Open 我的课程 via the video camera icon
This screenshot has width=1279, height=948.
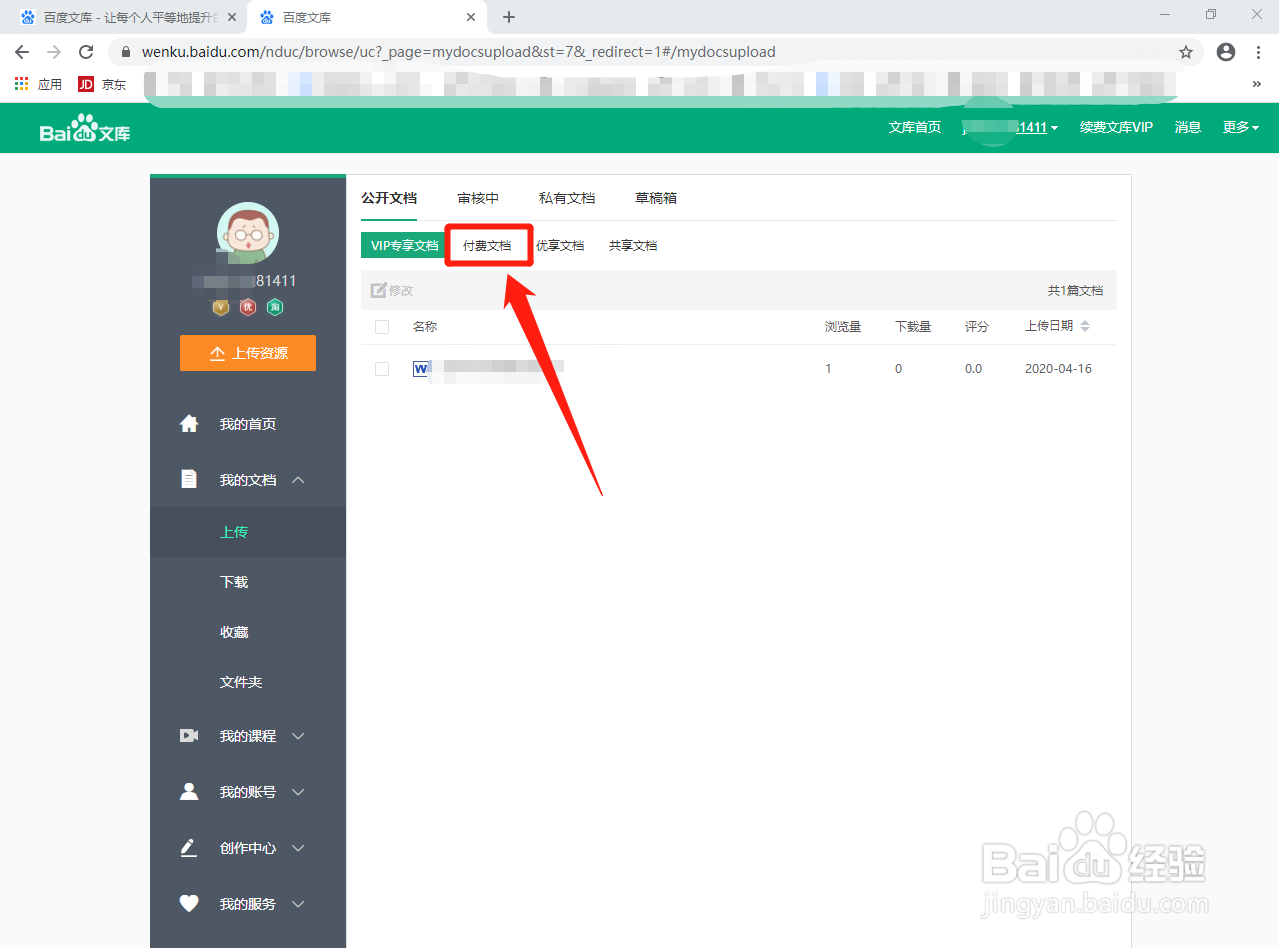click(189, 735)
